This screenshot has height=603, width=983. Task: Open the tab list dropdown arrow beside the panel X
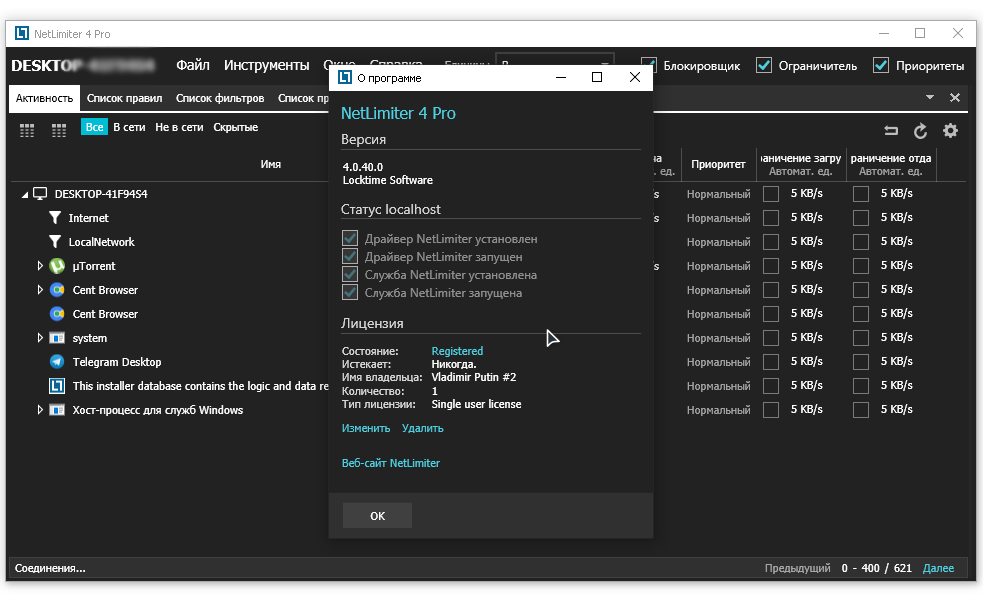[x=930, y=97]
